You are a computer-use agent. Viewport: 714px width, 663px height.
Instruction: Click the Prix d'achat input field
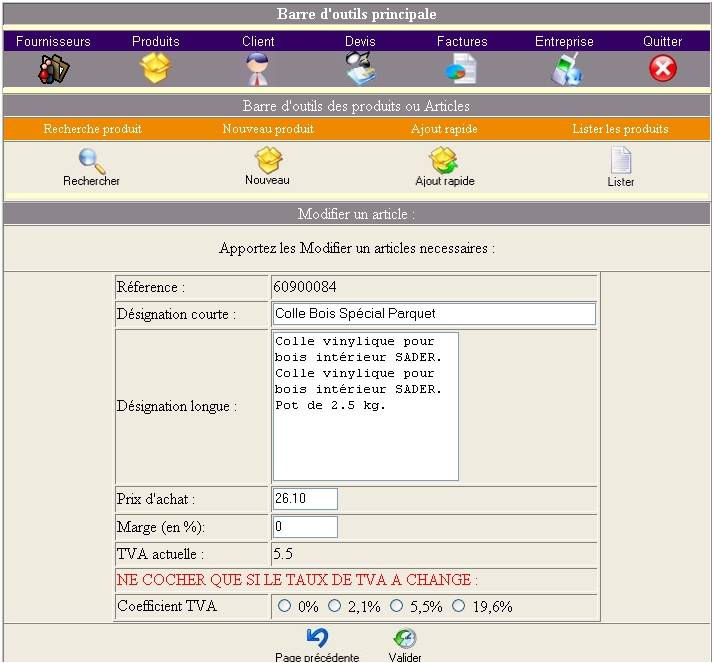(x=305, y=499)
